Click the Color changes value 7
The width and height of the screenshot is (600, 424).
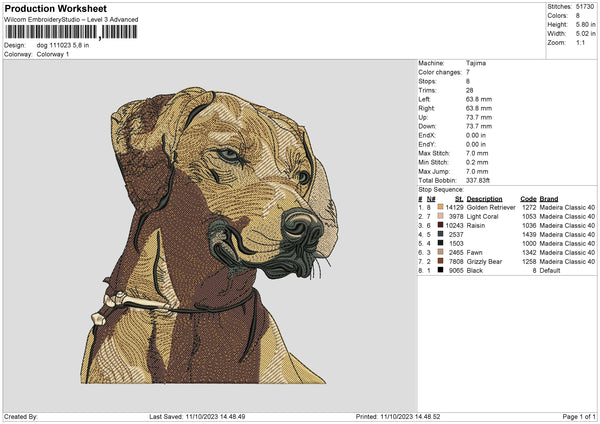point(468,72)
